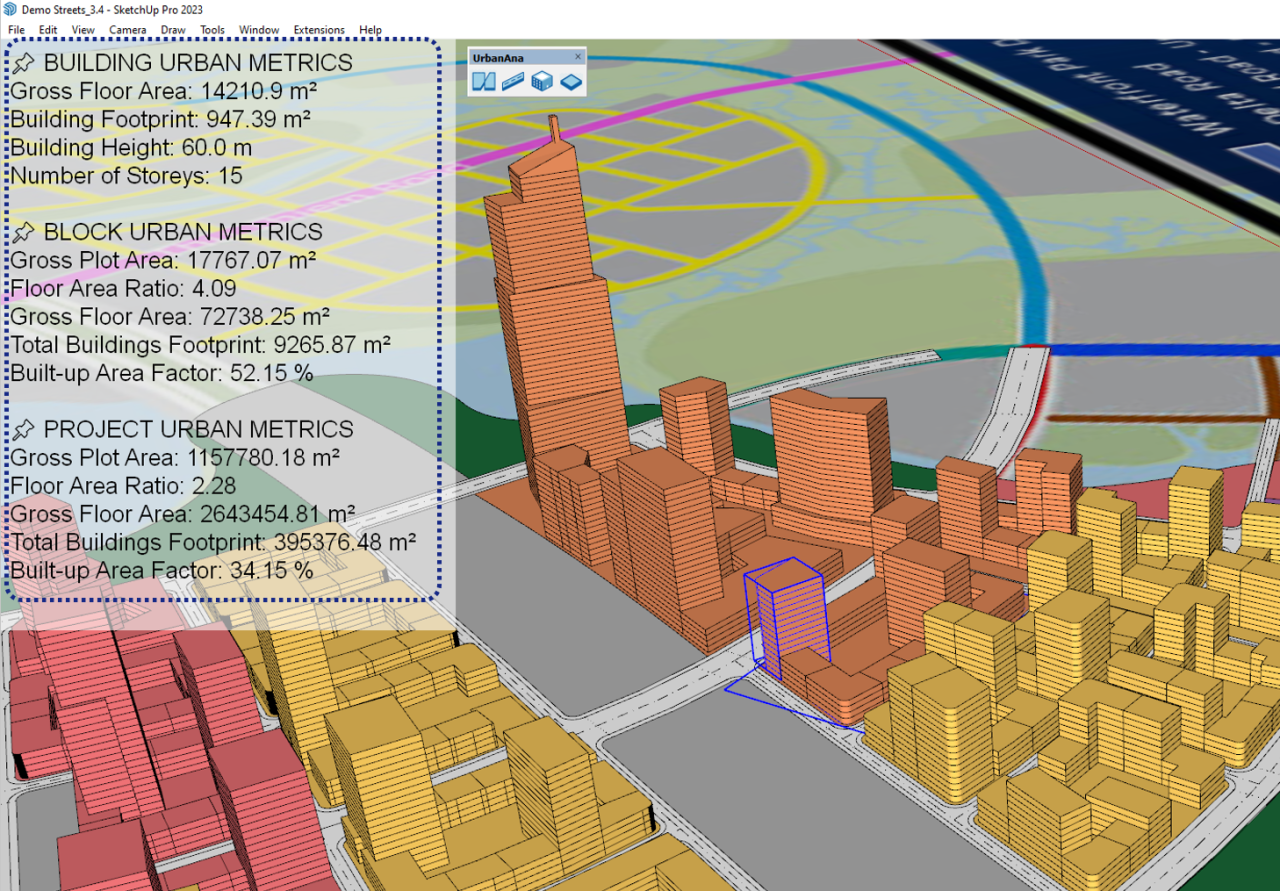Open the Draw menu

173,30
